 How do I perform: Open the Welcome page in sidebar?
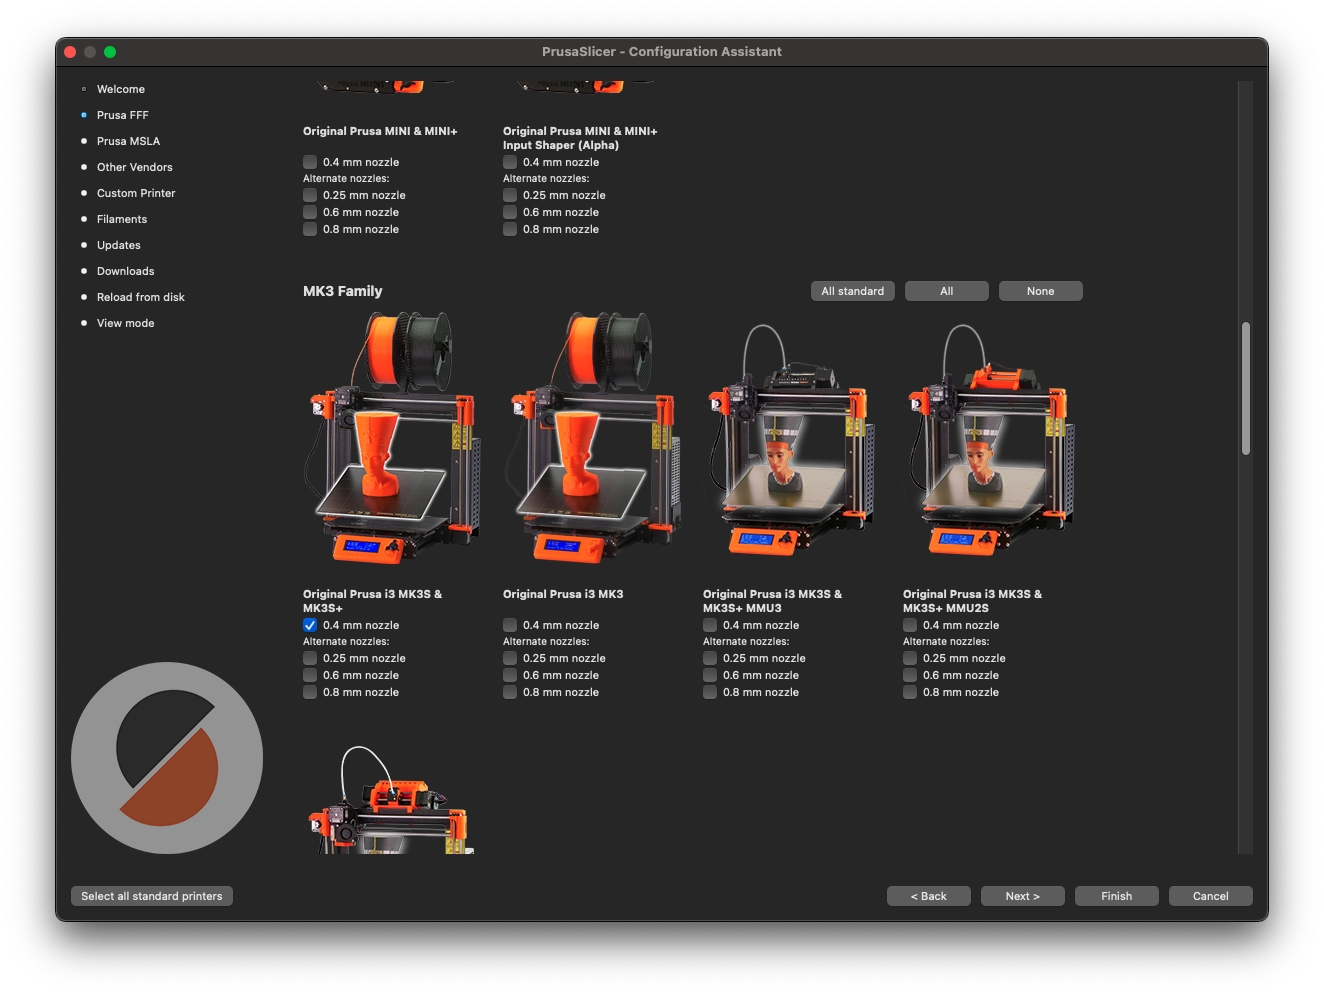(121, 89)
